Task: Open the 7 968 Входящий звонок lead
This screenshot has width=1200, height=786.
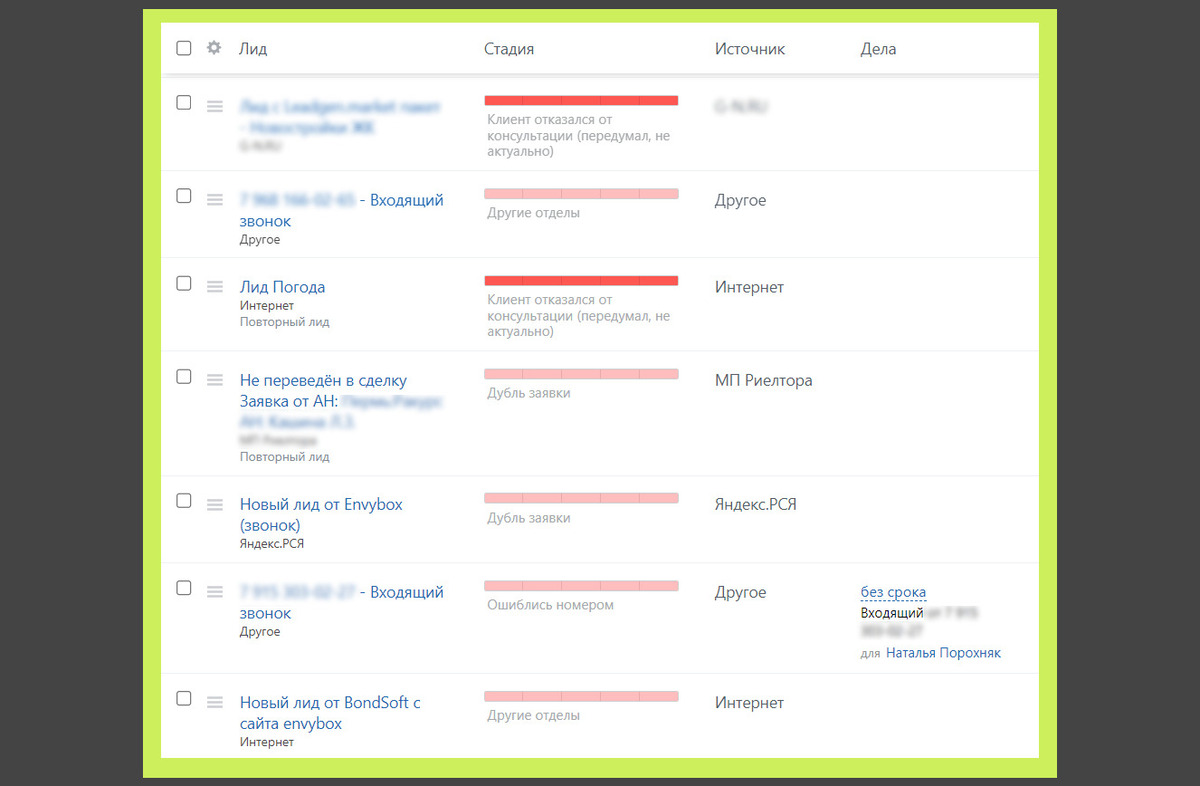Action: 341,210
